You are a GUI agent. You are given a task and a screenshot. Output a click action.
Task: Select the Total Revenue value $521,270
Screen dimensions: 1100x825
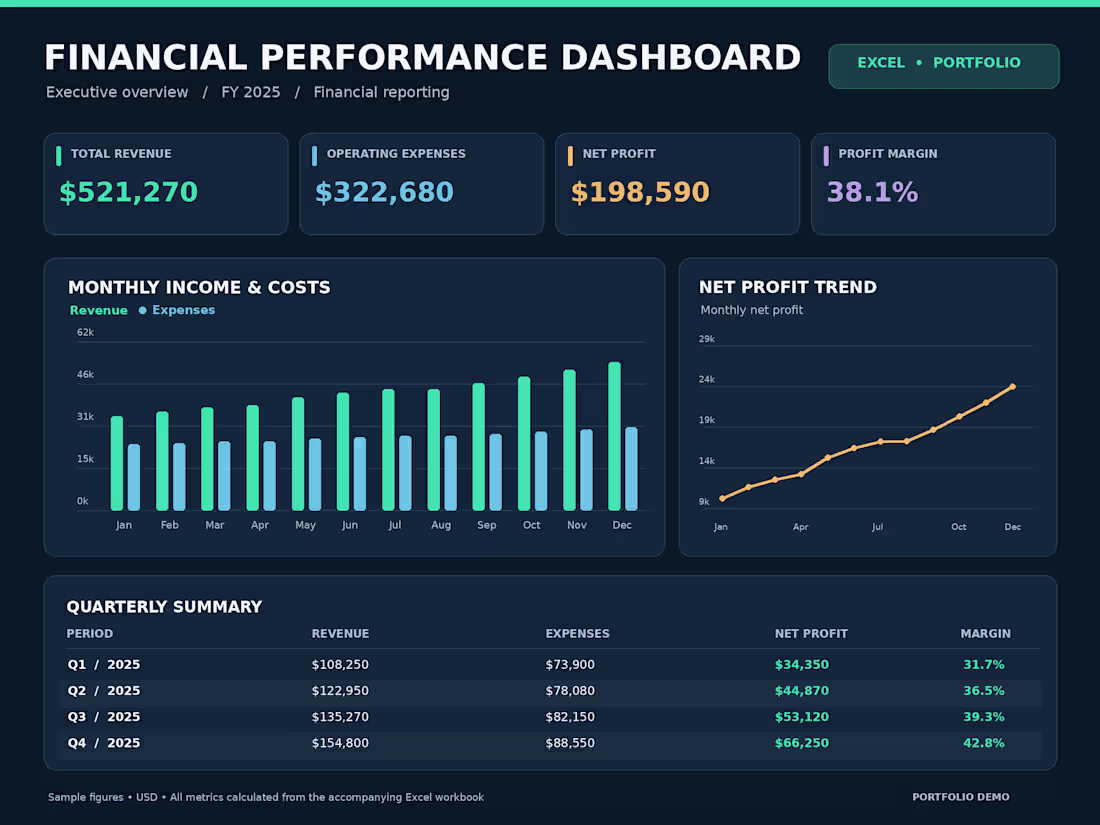(128, 192)
